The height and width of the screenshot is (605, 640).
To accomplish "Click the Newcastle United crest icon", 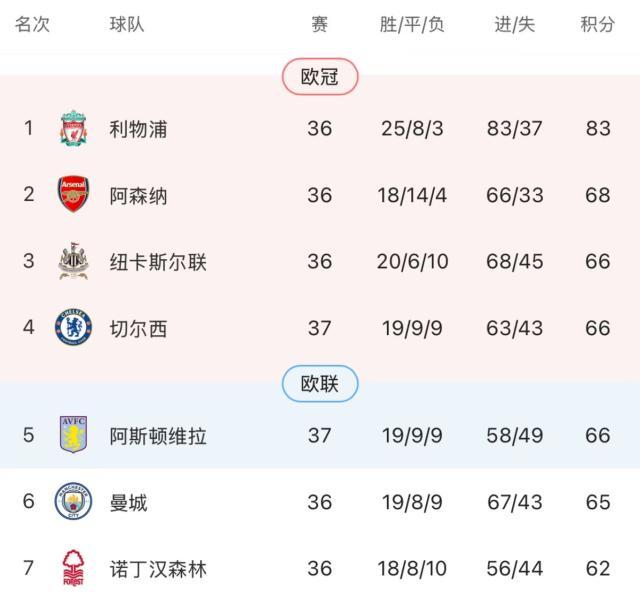I will click(x=73, y=262).
